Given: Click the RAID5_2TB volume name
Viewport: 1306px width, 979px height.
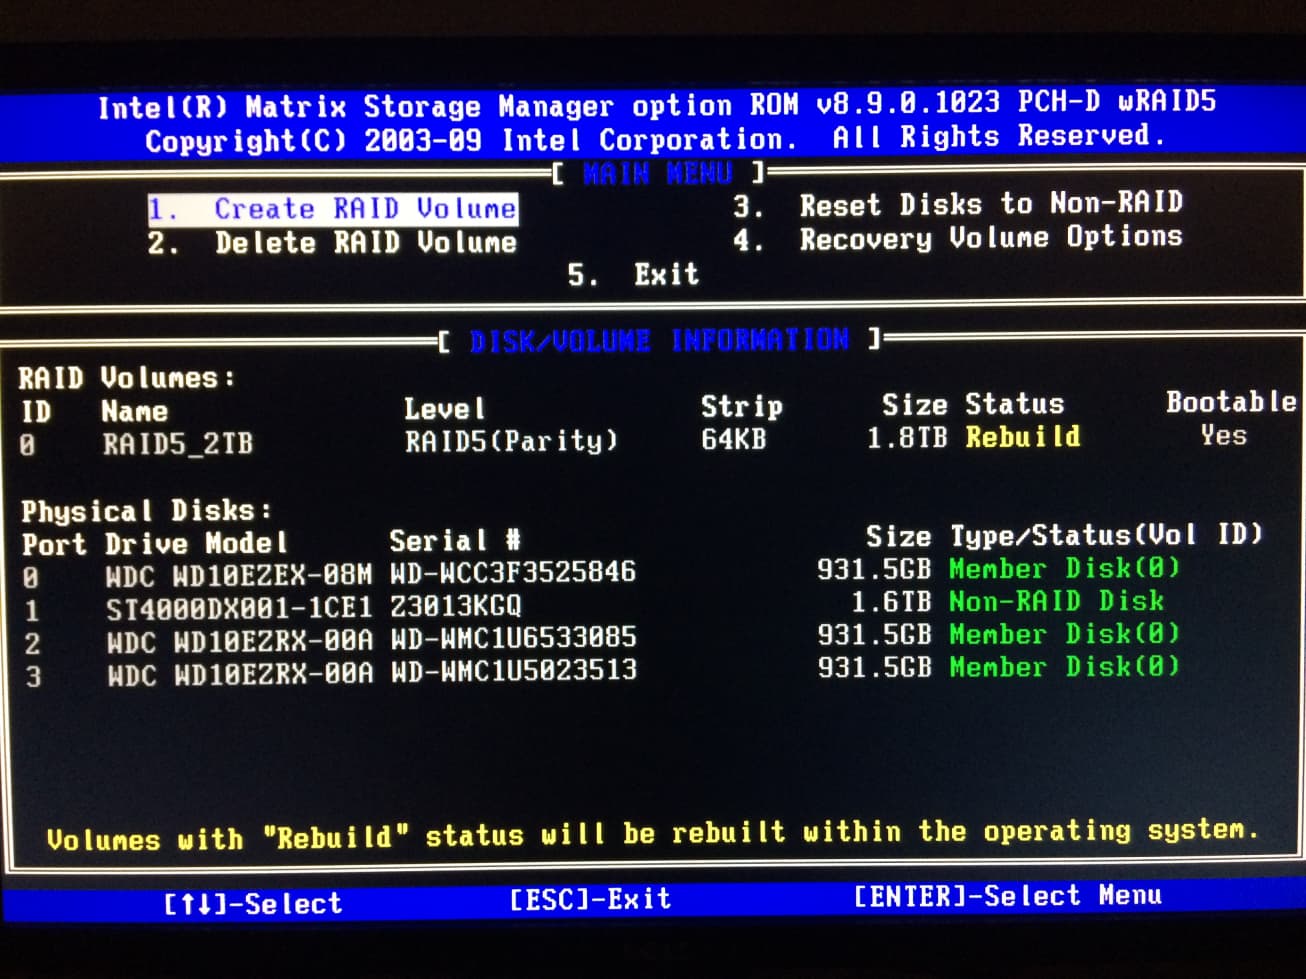Looking at the screenshot, I should (x=177, y=443).
